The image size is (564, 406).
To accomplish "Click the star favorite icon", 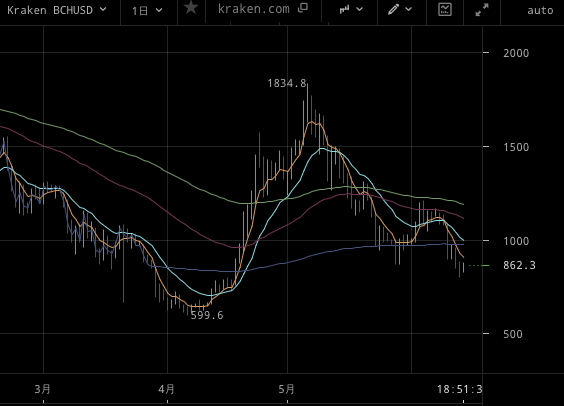I will tap(191, 8).
